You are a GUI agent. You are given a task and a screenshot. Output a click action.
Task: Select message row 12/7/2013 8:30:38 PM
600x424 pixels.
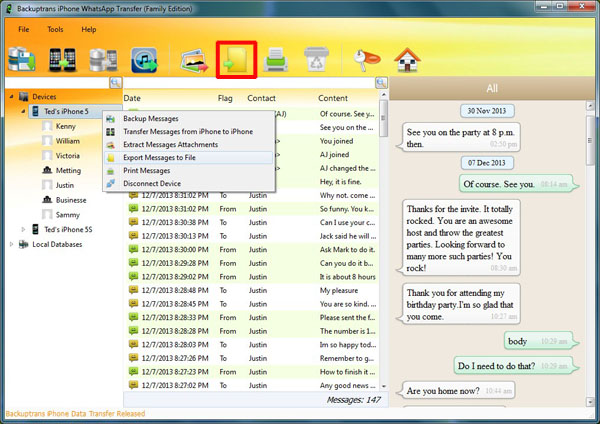pos(252,223)
